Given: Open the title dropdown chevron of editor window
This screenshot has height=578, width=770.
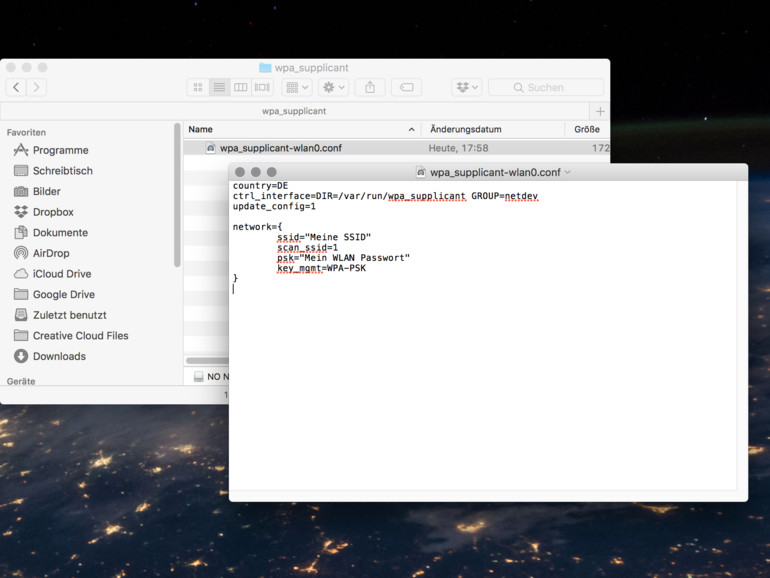Looking at the screenshot, I should (x=568, y=172).
